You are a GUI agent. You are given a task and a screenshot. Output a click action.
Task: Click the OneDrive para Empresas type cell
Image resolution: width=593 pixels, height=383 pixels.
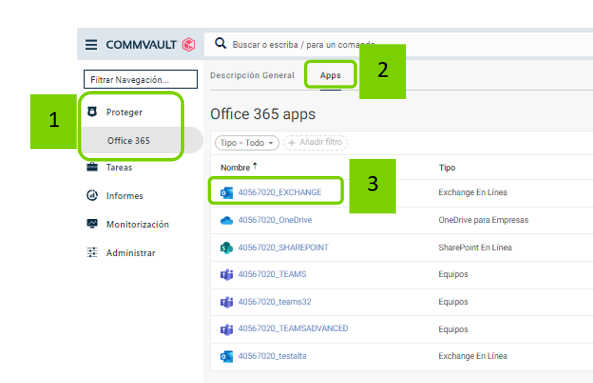tap(483, 220)
